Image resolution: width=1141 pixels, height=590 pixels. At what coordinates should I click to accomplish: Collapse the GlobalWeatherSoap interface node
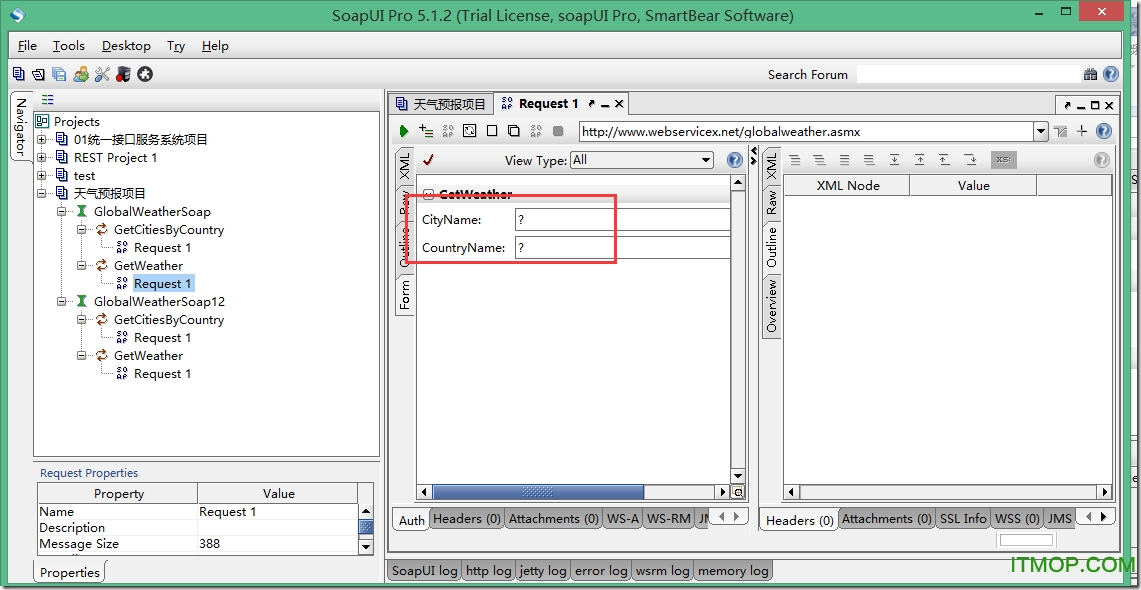[62, 211]
